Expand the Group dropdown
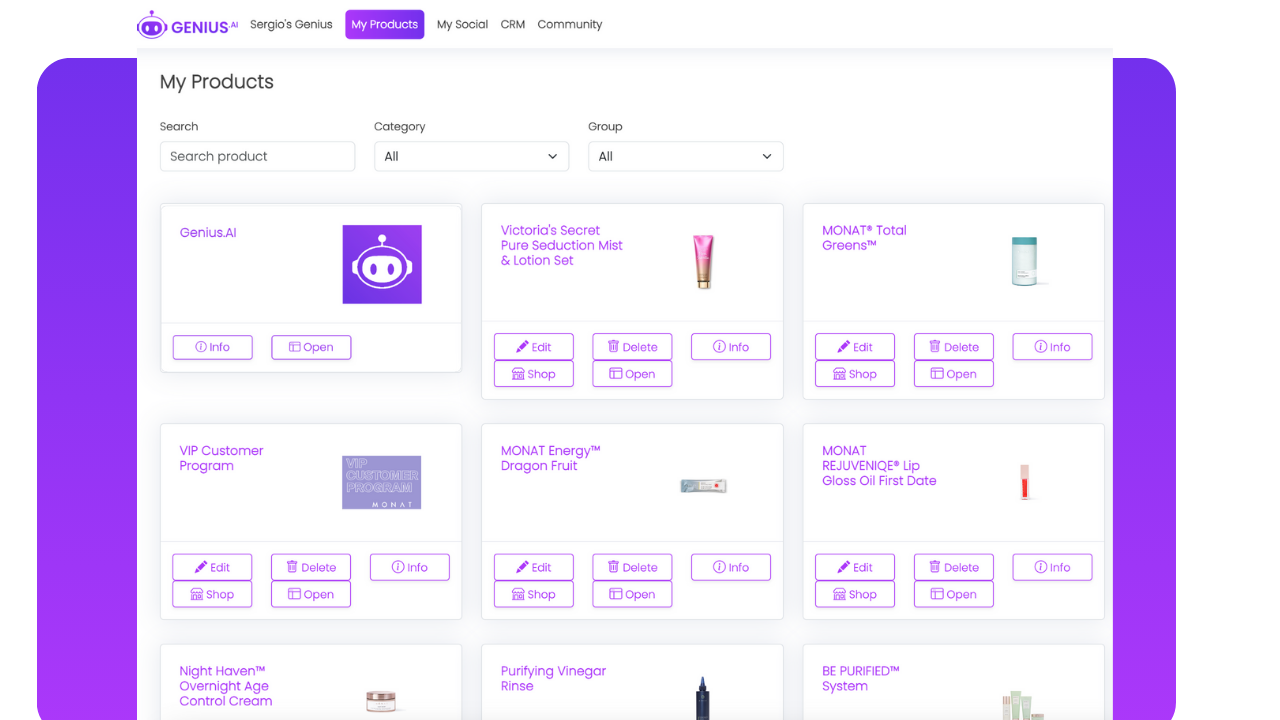Viewport: 1280px width, 720px height. 685,156
